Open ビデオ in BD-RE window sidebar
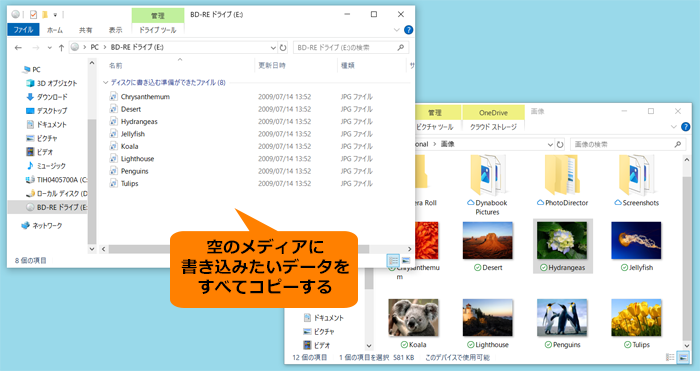This screenshot has width=700, height=371. pos(40,152)
